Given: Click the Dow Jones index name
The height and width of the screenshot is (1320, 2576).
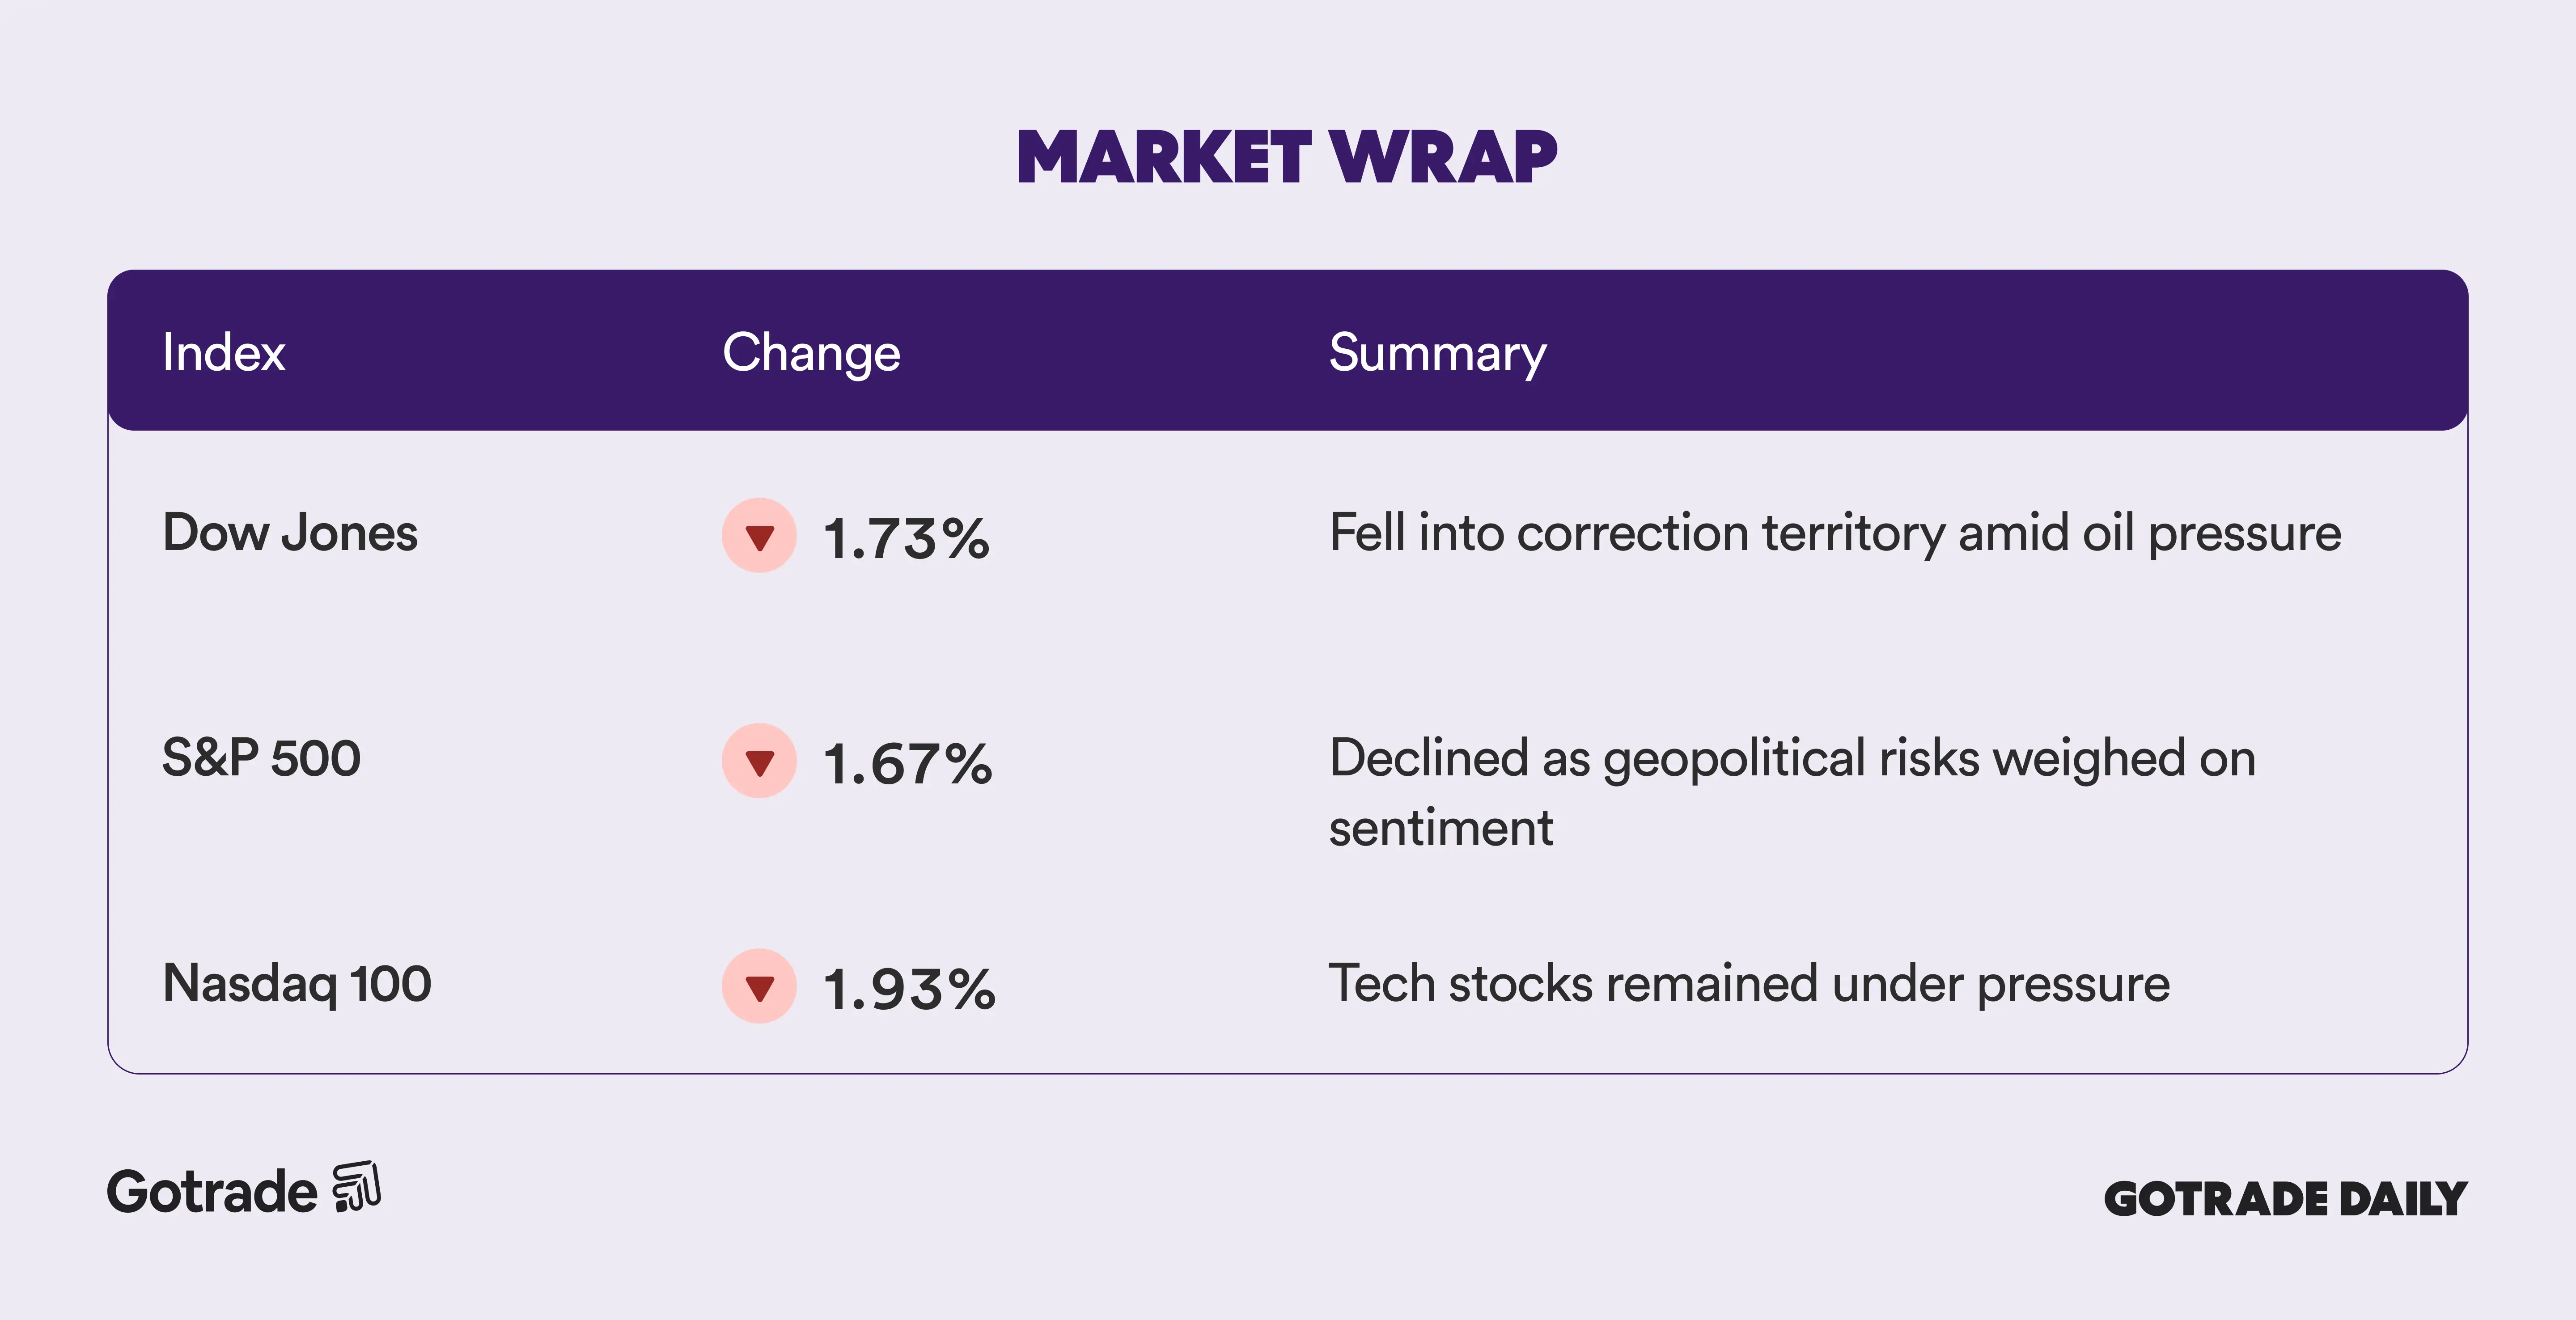Looking at the screenshot, I should tap(290, 533).
